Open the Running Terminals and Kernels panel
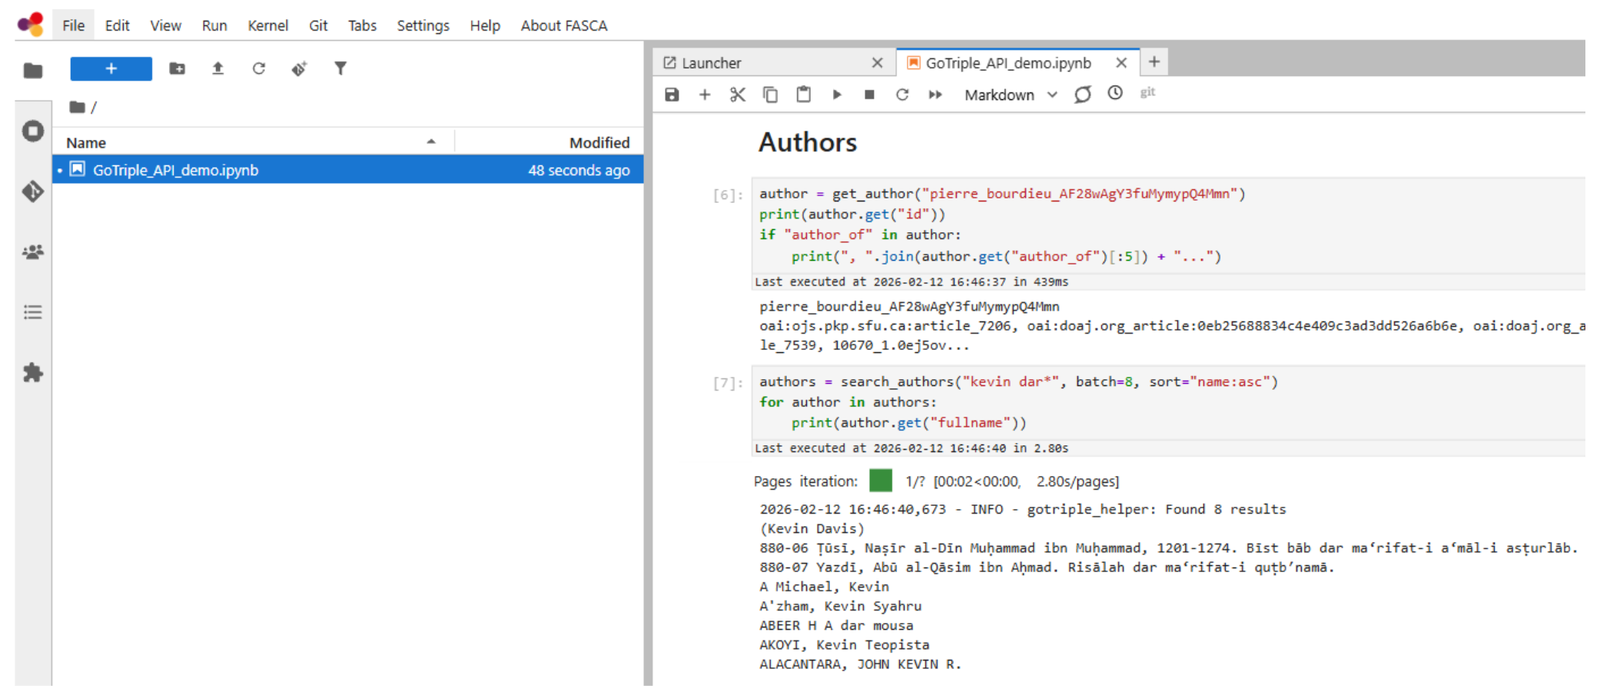 33,131
